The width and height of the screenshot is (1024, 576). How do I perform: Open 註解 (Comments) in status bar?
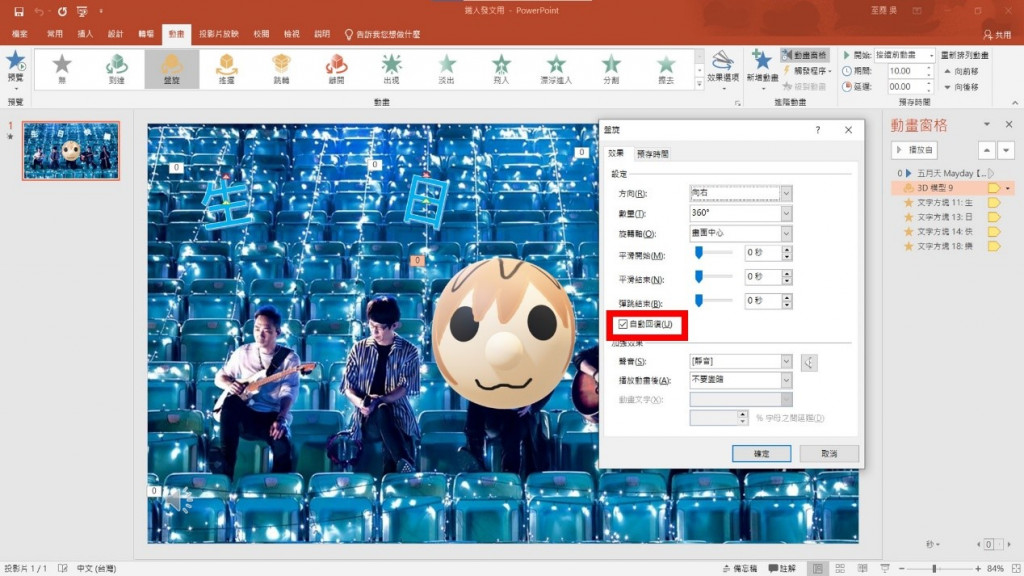782,568
